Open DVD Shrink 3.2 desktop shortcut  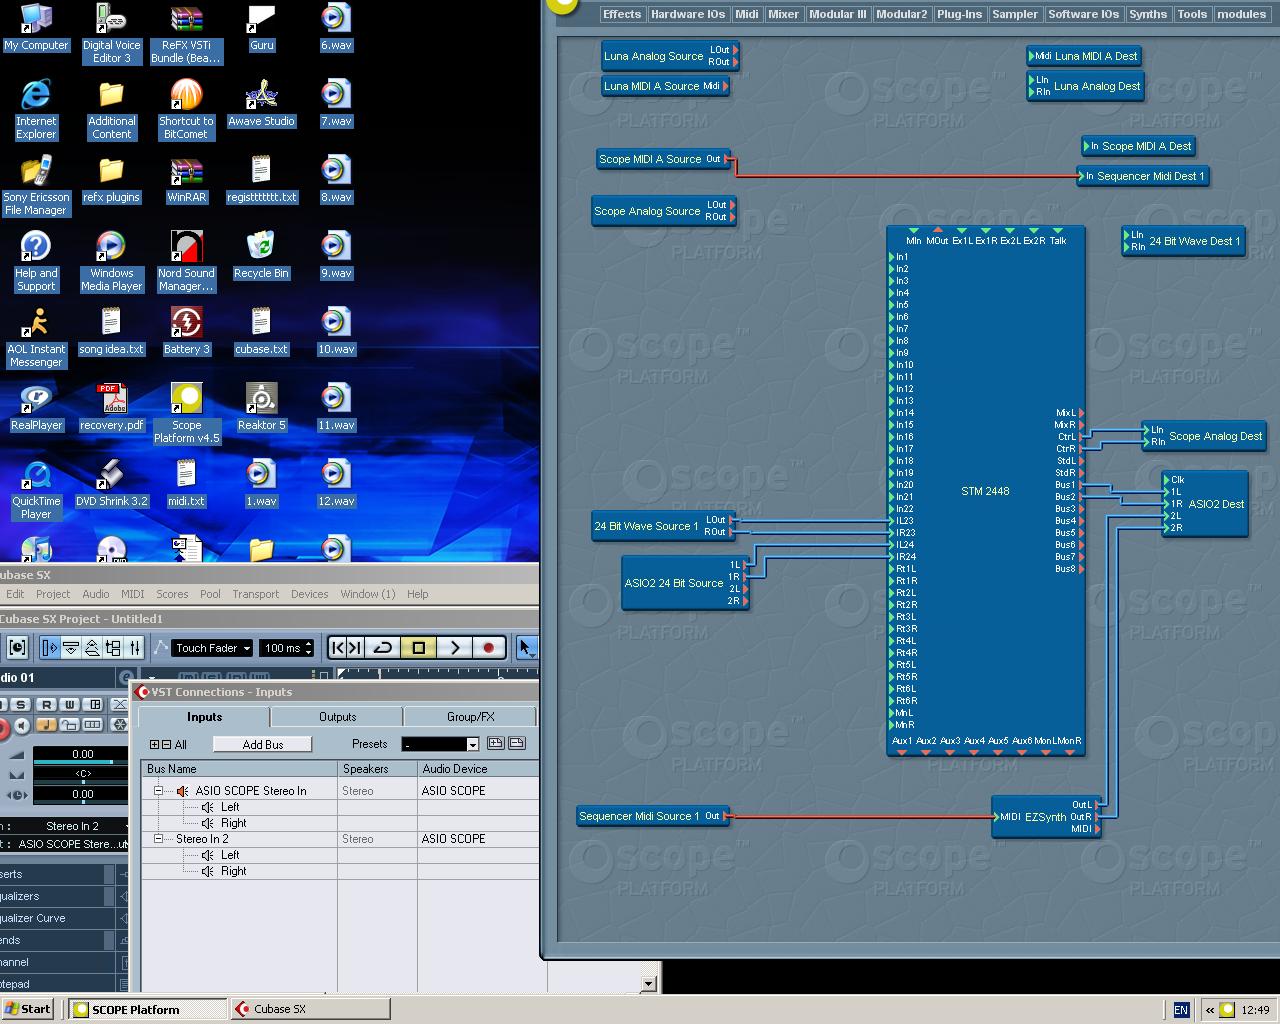(x=111, y=482)
